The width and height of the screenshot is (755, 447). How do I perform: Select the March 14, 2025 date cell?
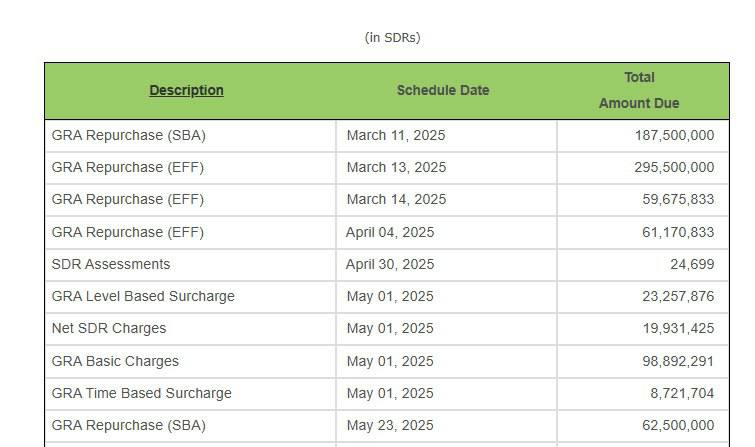pos(396,199)
